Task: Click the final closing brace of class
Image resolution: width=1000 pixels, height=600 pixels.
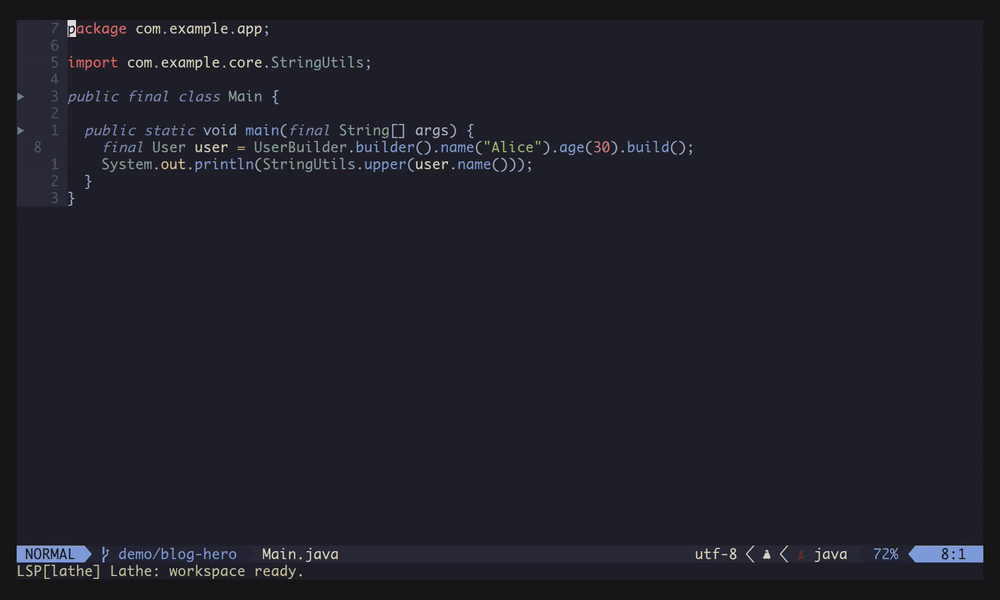Action: (x=71, y=198)
